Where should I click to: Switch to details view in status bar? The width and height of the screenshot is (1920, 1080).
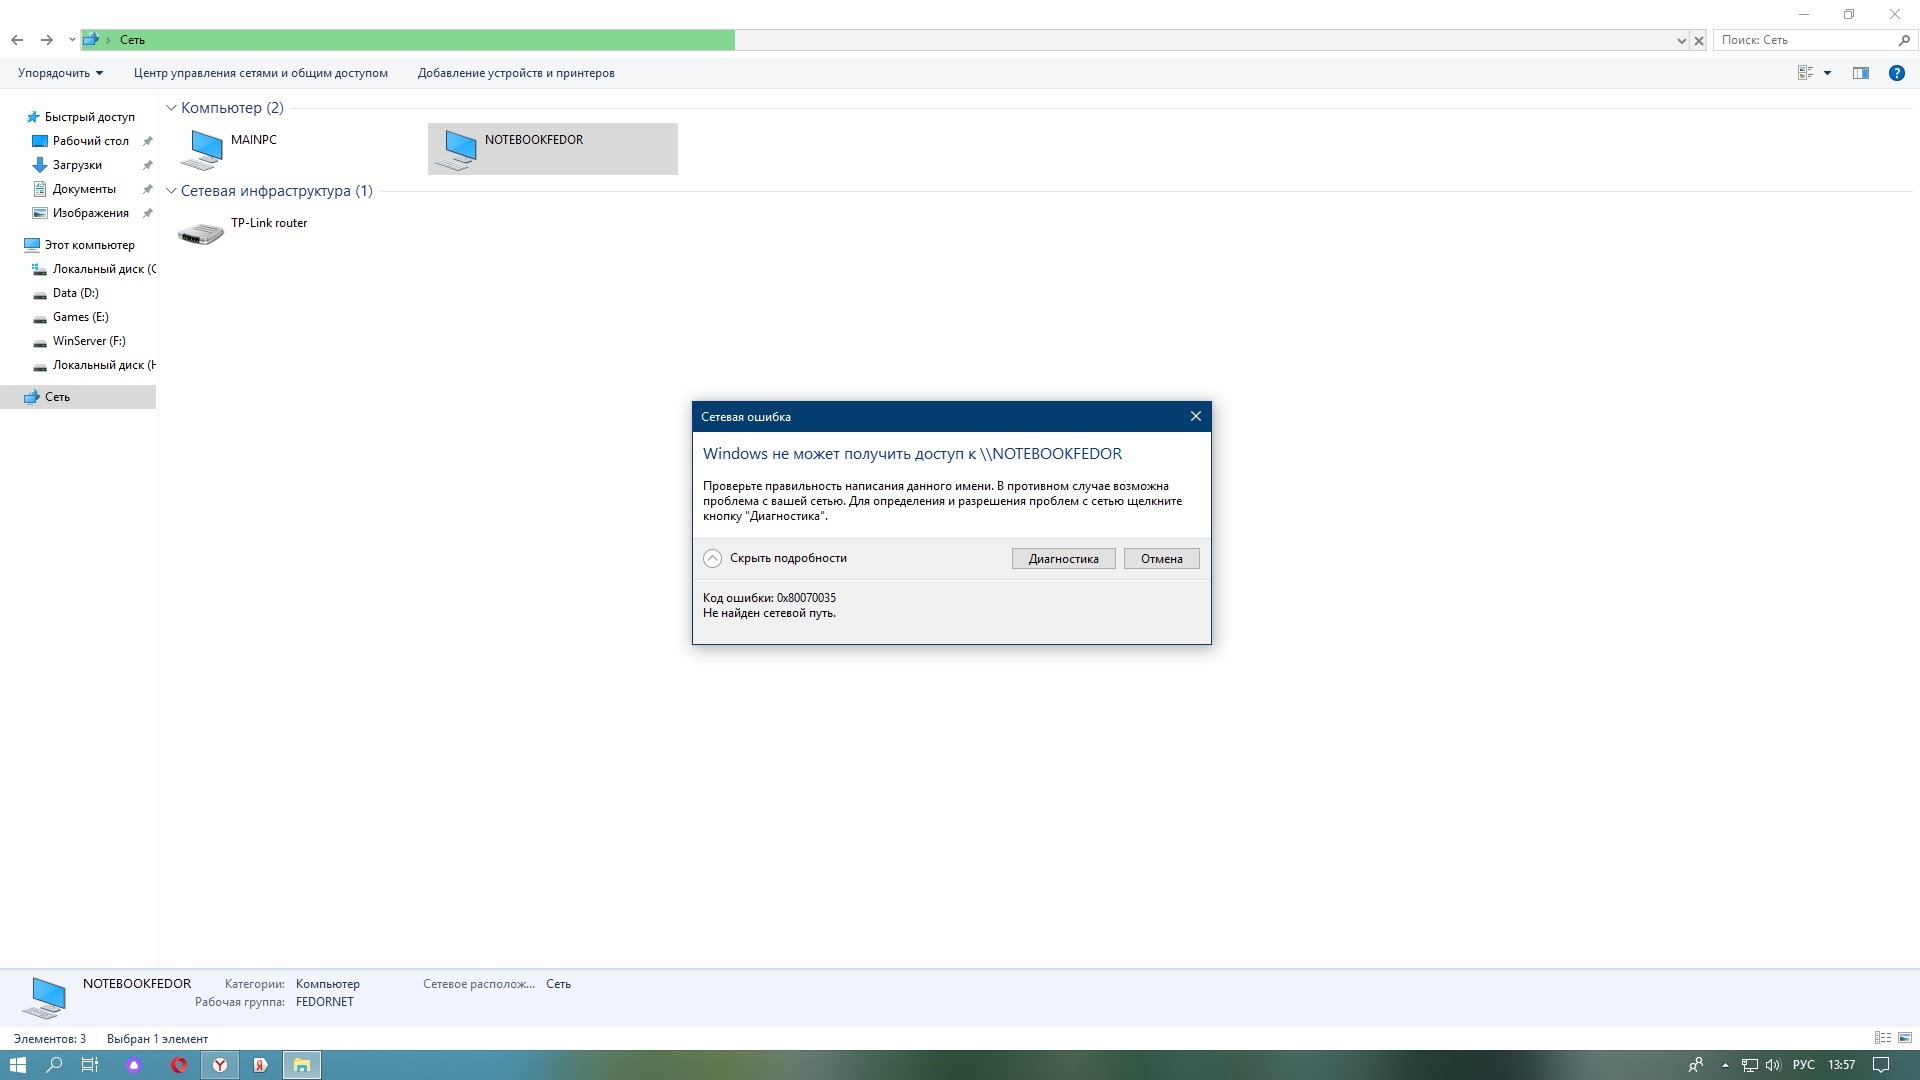[x=1883, y=1039]
